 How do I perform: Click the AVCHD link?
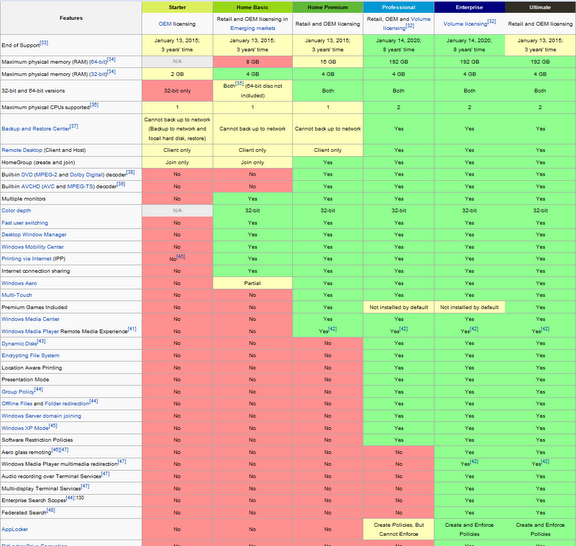pos(30,186)
